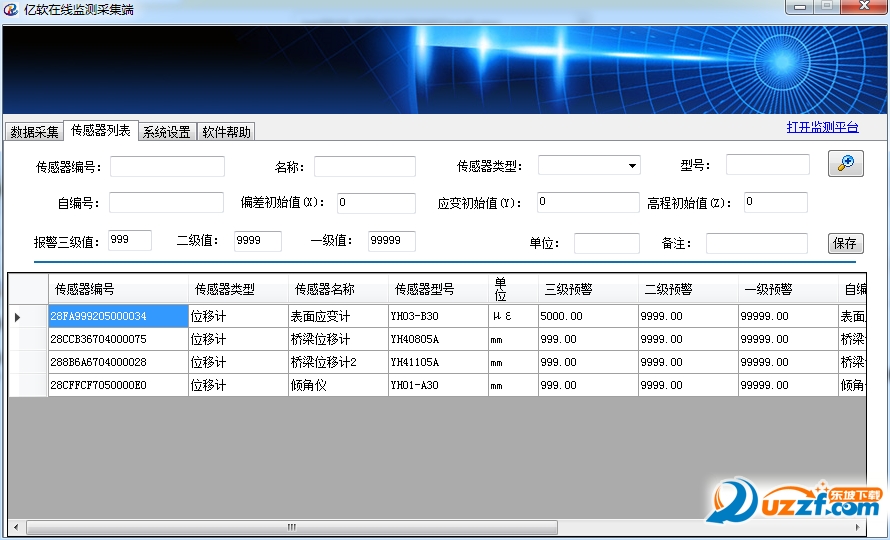Select cell 288B6A6704000028
The image size is (890, 540).
tap(118, 362)
